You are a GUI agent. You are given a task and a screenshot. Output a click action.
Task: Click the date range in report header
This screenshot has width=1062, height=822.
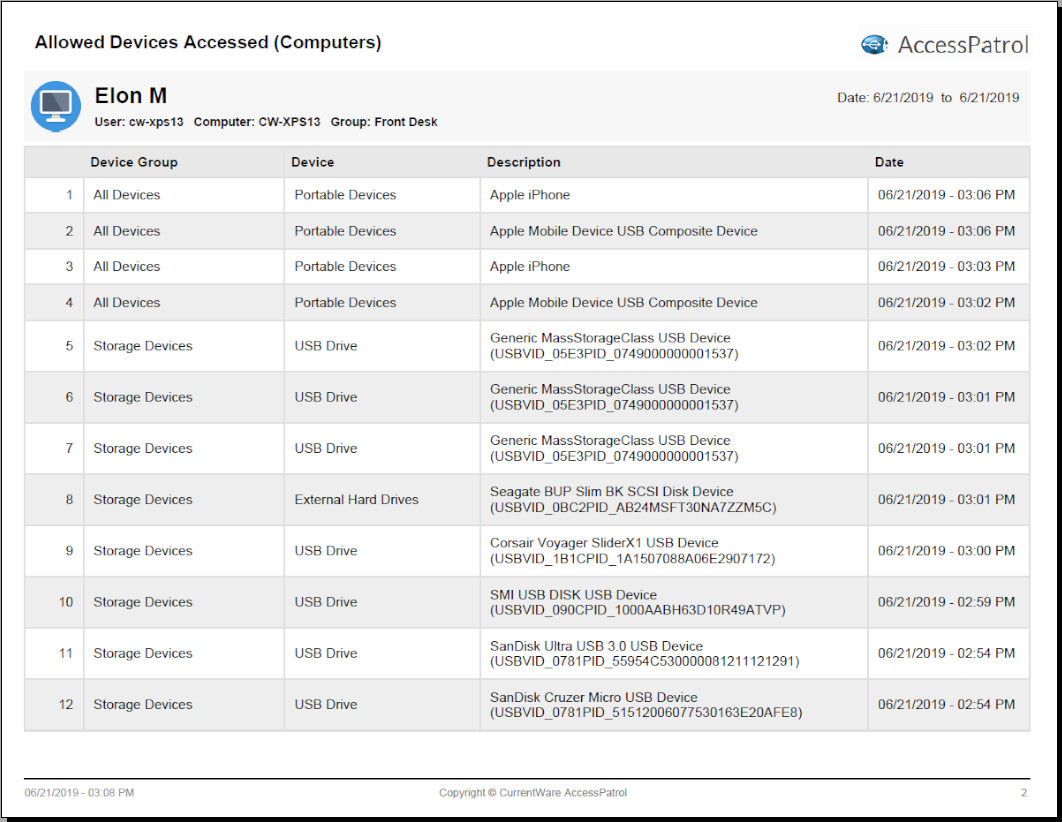(x=928, y=98)
